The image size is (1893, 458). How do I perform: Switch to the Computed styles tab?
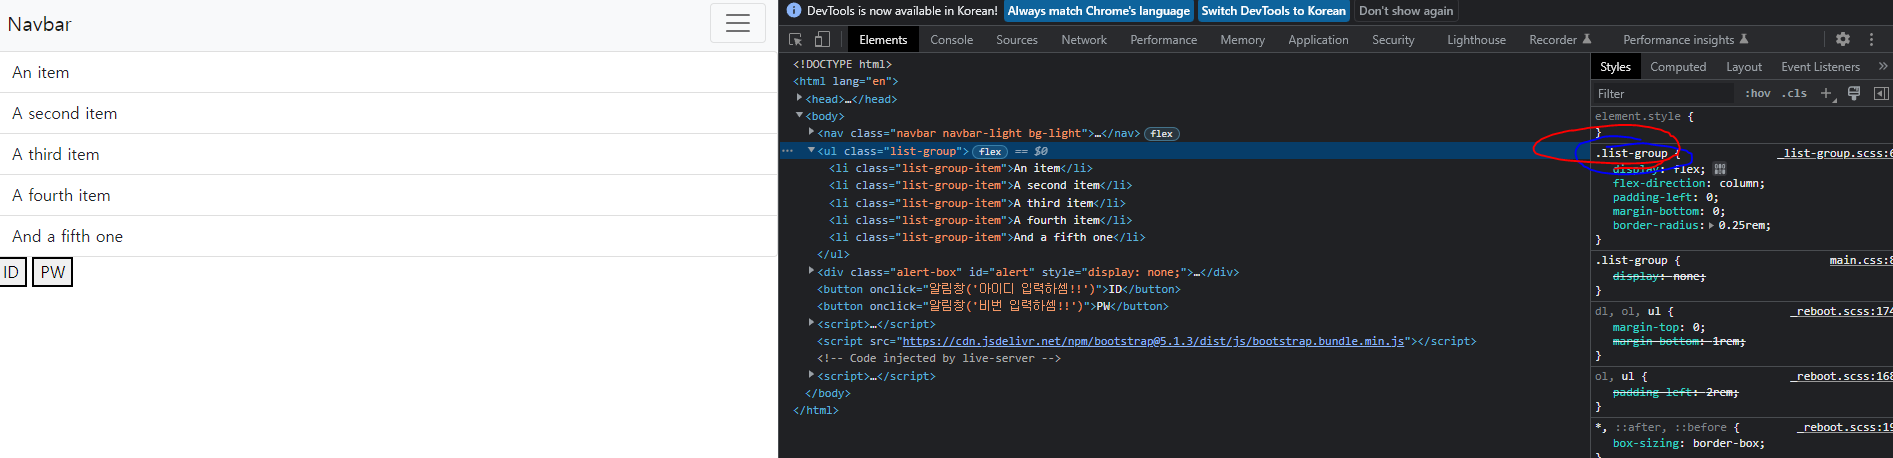pyautogui.click(x=1678, y=67)
